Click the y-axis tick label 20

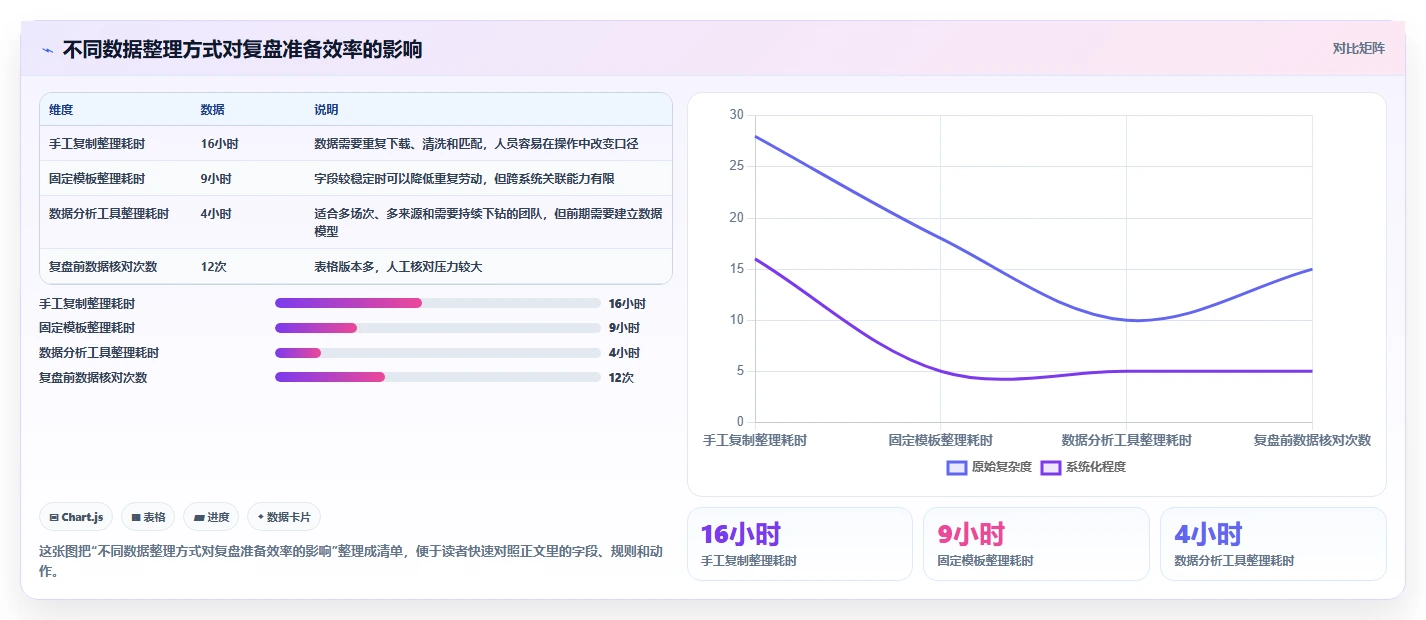click(737, 218)
